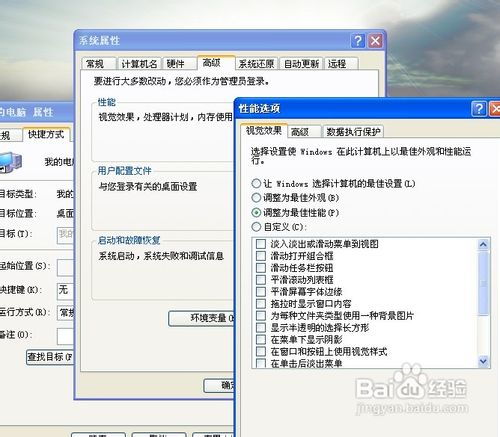Select 快捷方式 tab in 属性 window
Viewport: 500px width, 437px height.
(46, 134)
